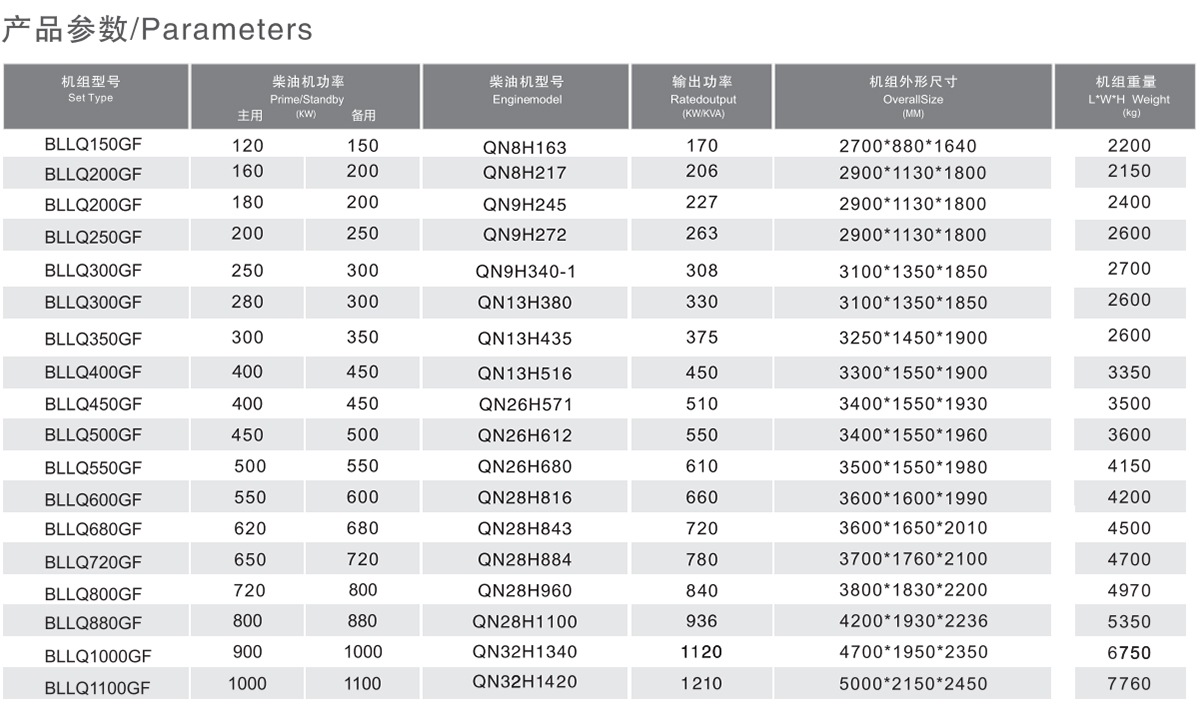This screenshot has height=716, width=1200.
Task: Click engine model QN32H1340
Action: 525,652
